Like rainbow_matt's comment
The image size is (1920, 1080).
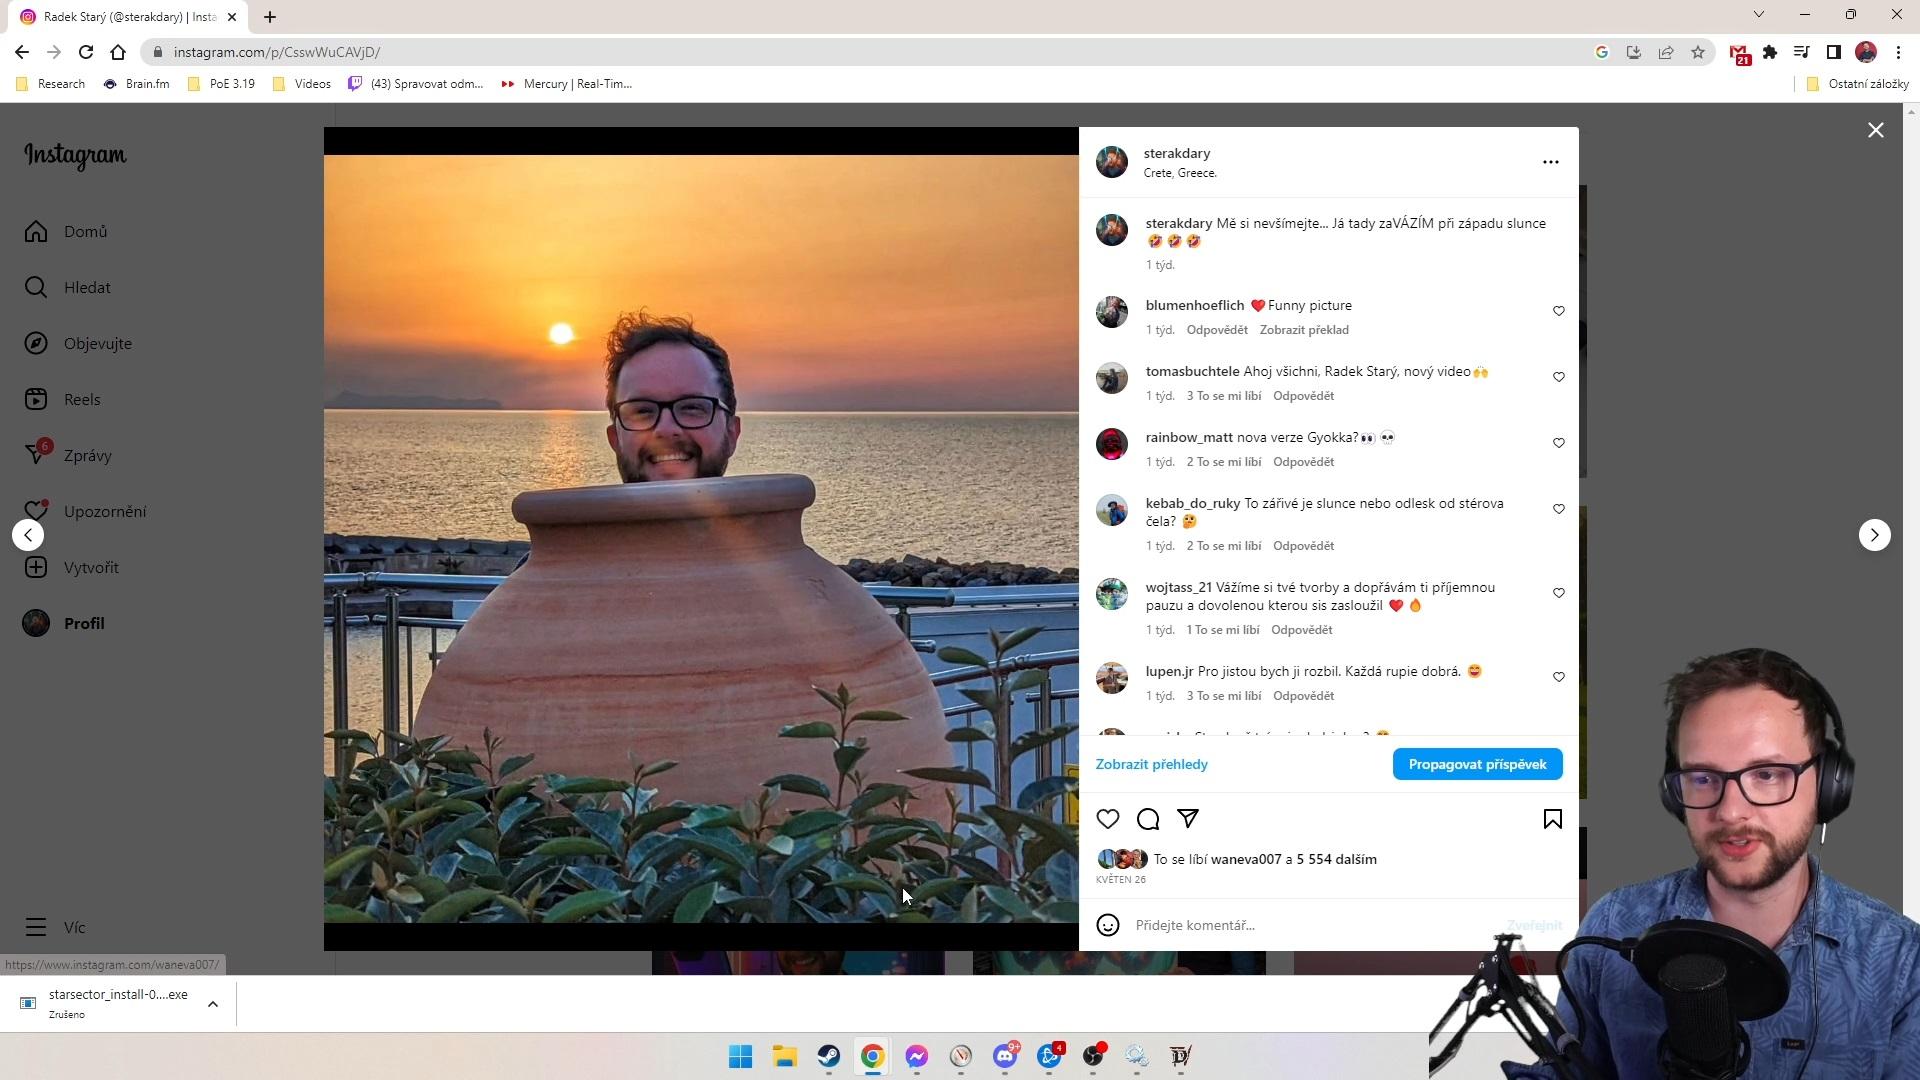[x=1558, y=443]
